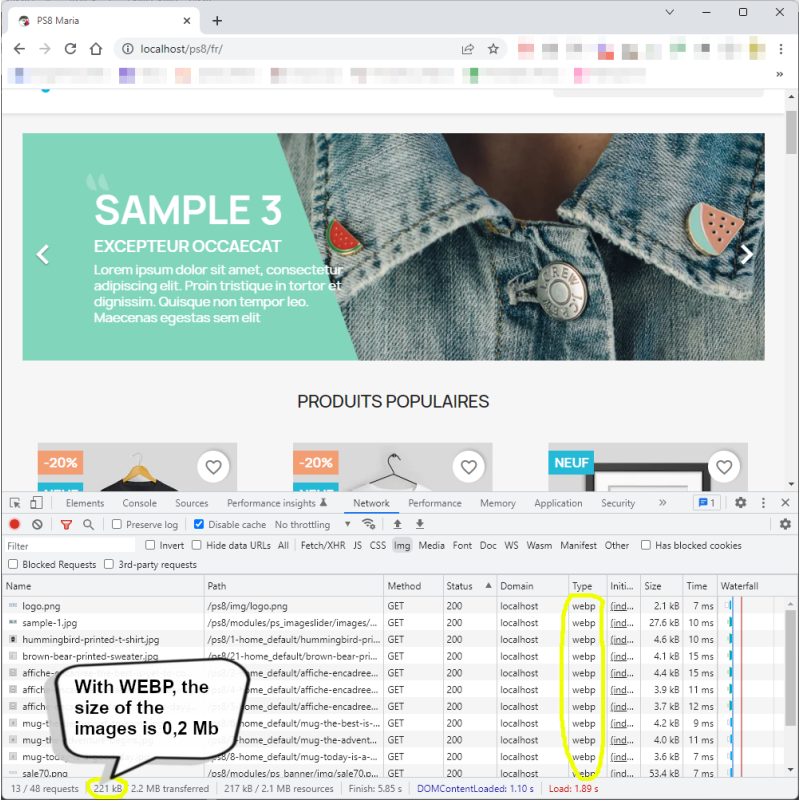Export HAR file download arrow
Screen dimensions: 800x800
click(x=419, y=524)
